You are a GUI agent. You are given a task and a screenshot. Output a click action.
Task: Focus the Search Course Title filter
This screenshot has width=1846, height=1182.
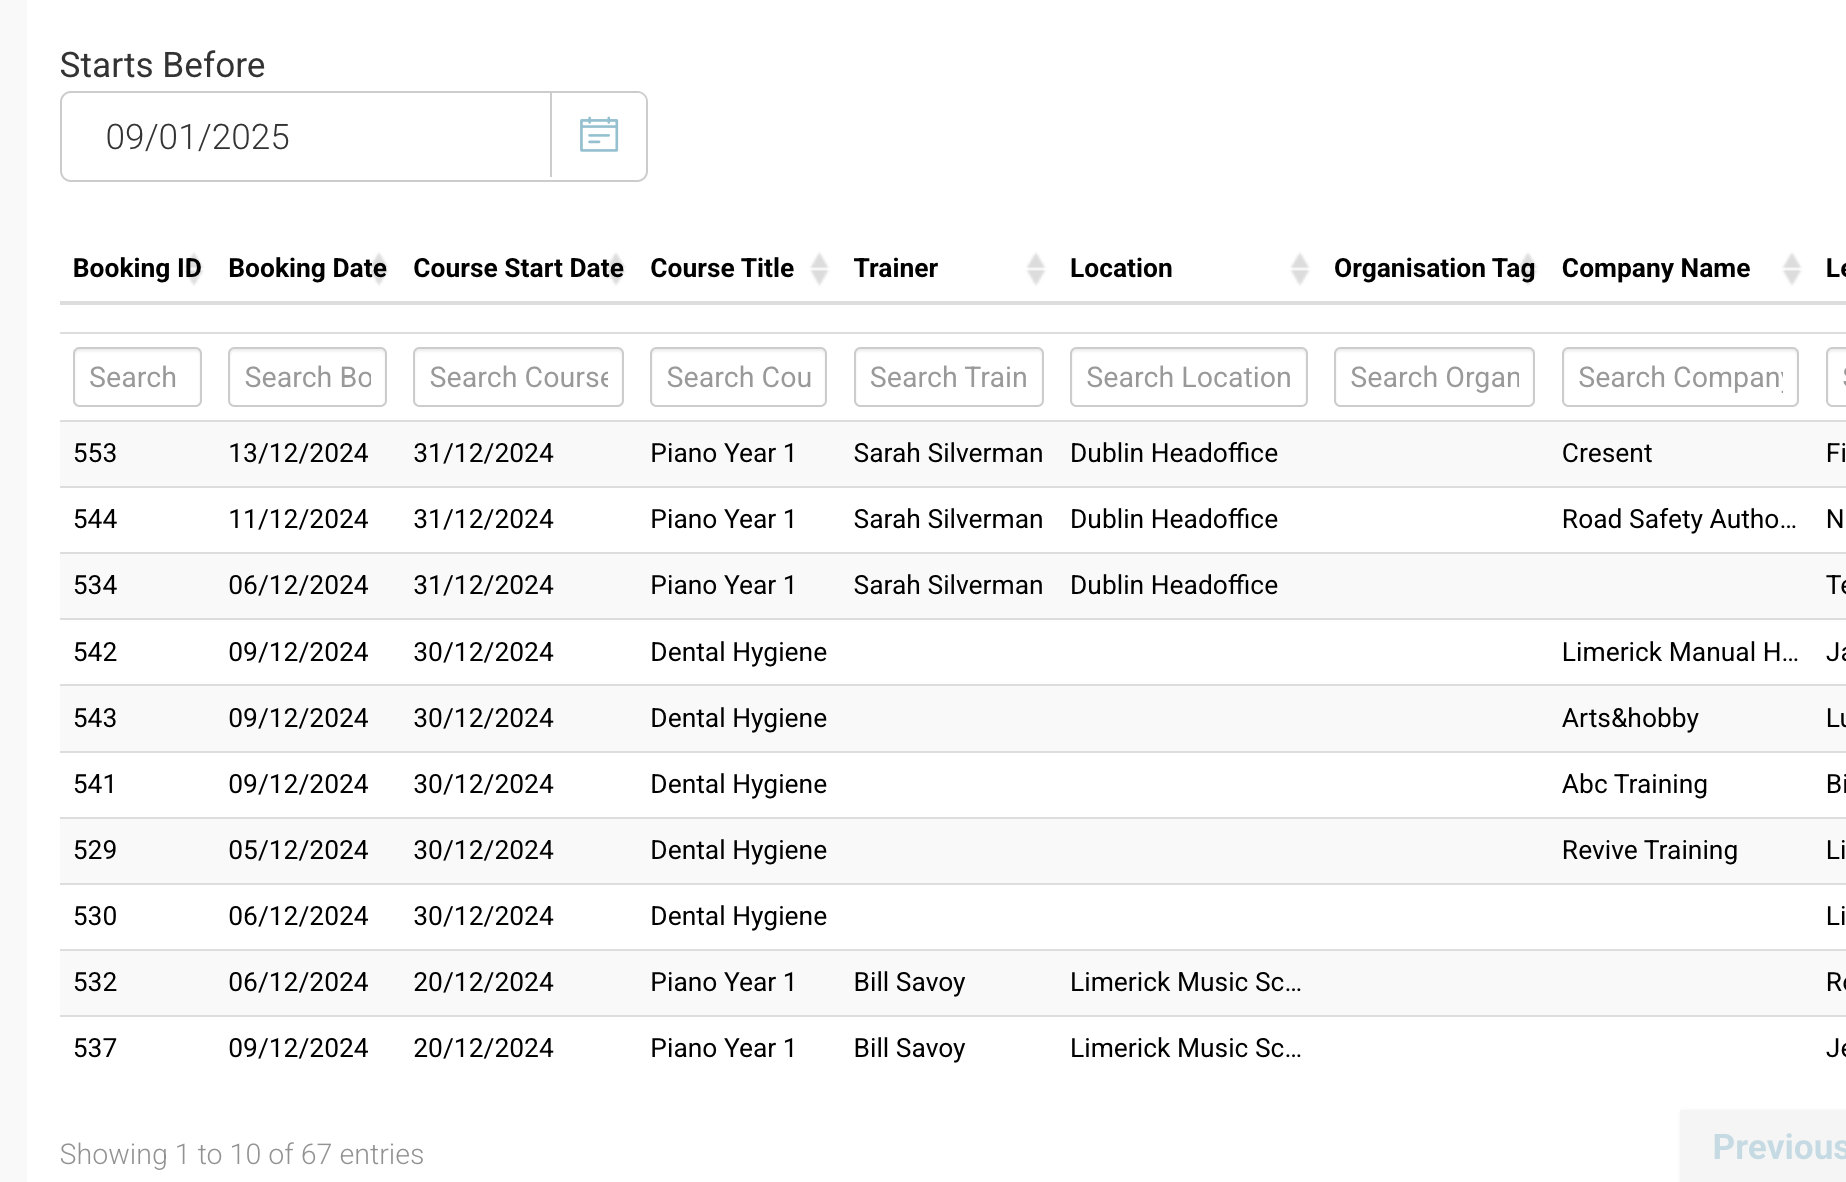pyautogui.click(x=738, y=377)
